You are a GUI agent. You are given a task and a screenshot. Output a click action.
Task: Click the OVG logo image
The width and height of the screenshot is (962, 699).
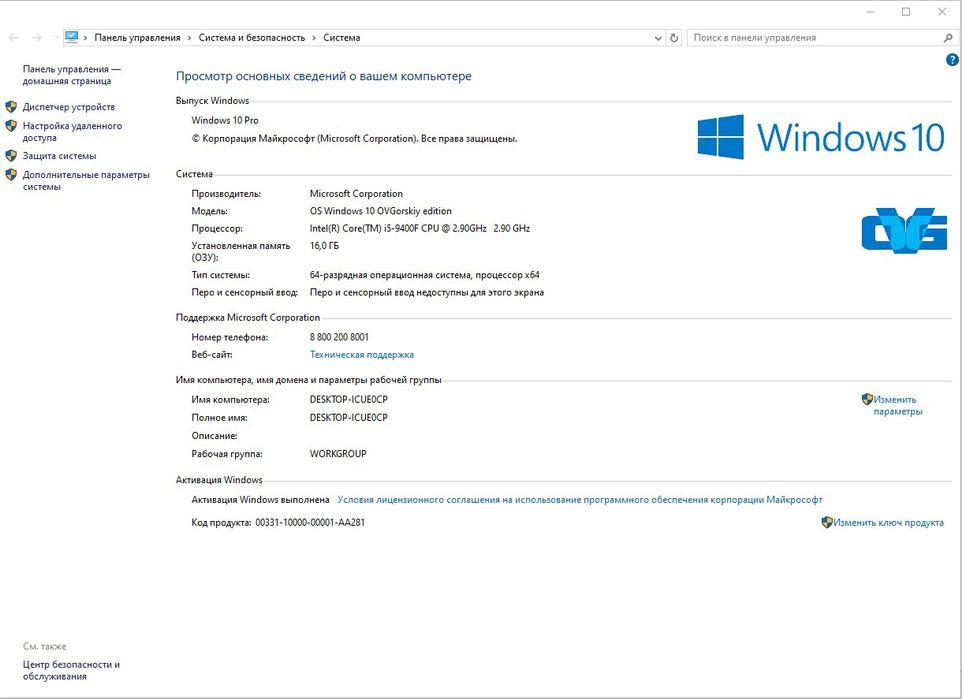point(904,230)
